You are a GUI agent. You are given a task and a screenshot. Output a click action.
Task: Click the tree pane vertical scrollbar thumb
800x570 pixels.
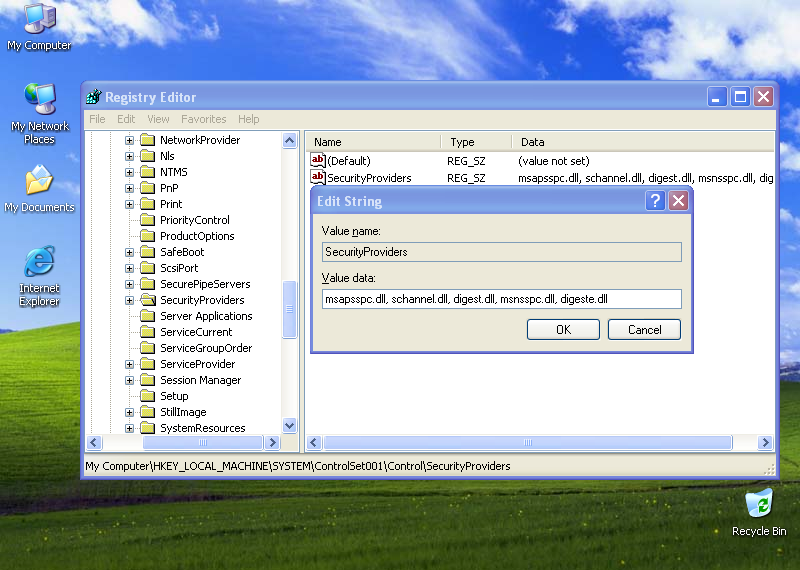pyautogui.click(x=289, y=309)
